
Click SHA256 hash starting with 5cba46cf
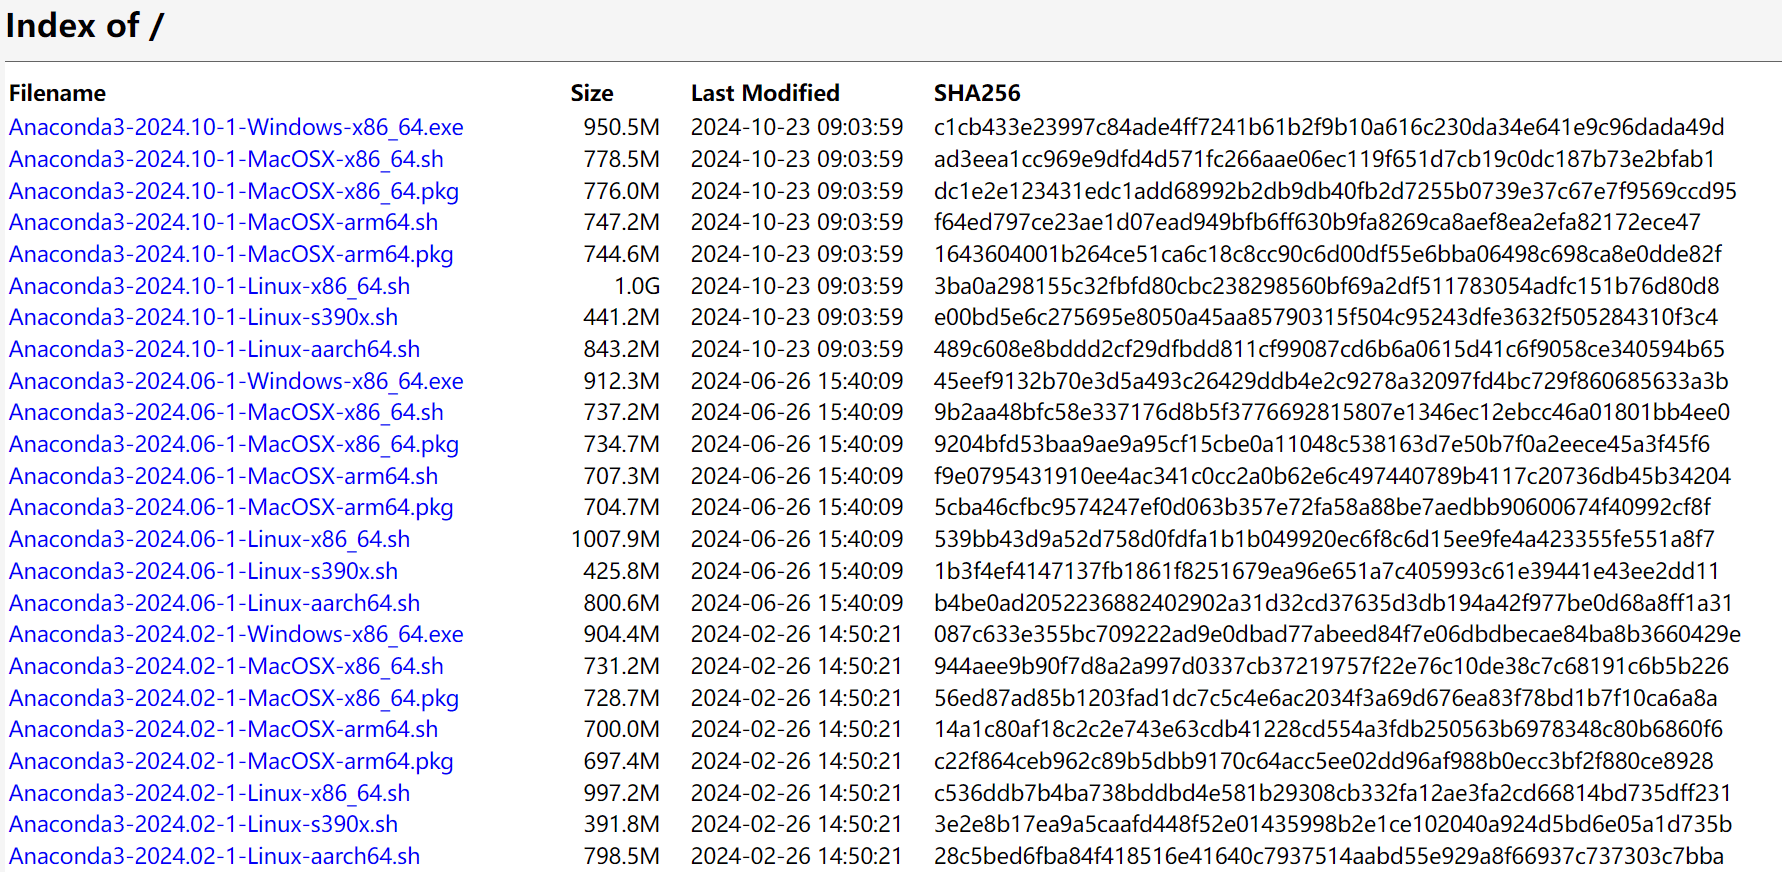tap(1323, 507)
